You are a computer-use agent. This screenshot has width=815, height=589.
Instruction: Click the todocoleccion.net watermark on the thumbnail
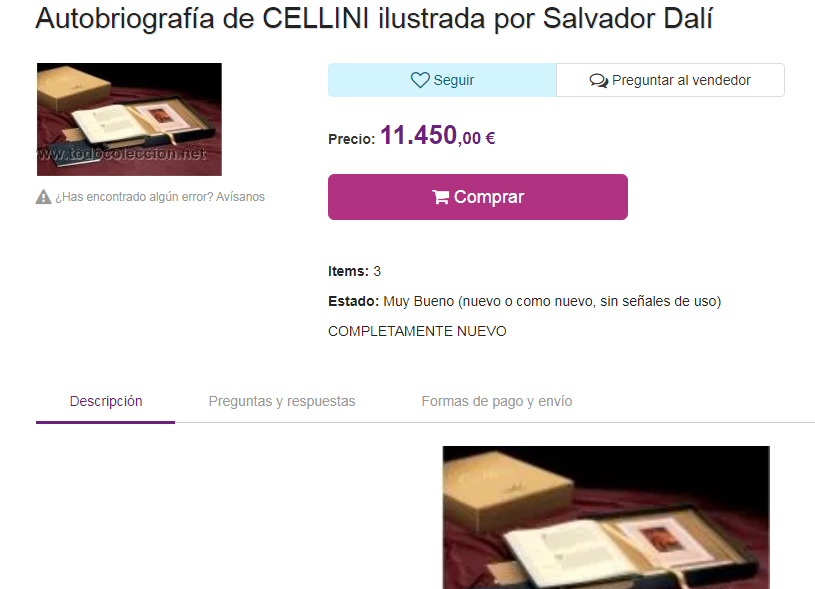coord(122,154)
